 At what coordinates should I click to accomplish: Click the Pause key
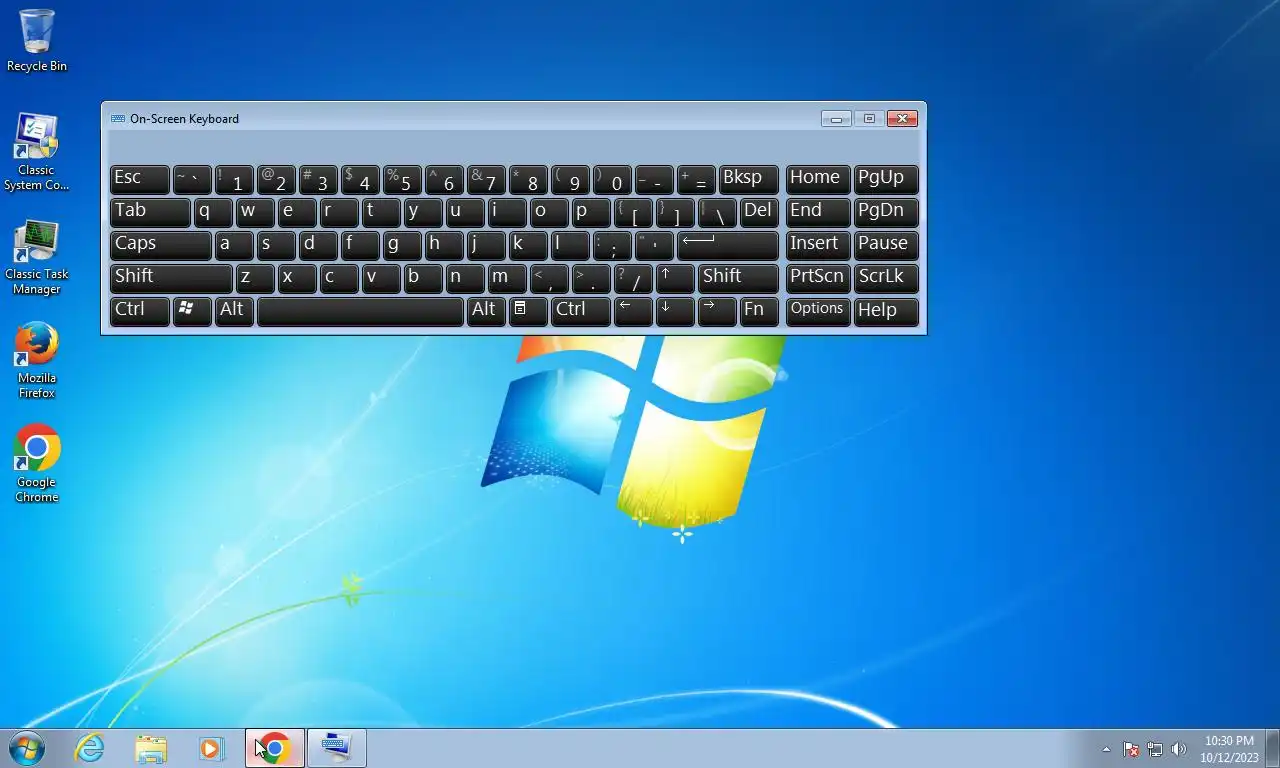pos(886,245)
